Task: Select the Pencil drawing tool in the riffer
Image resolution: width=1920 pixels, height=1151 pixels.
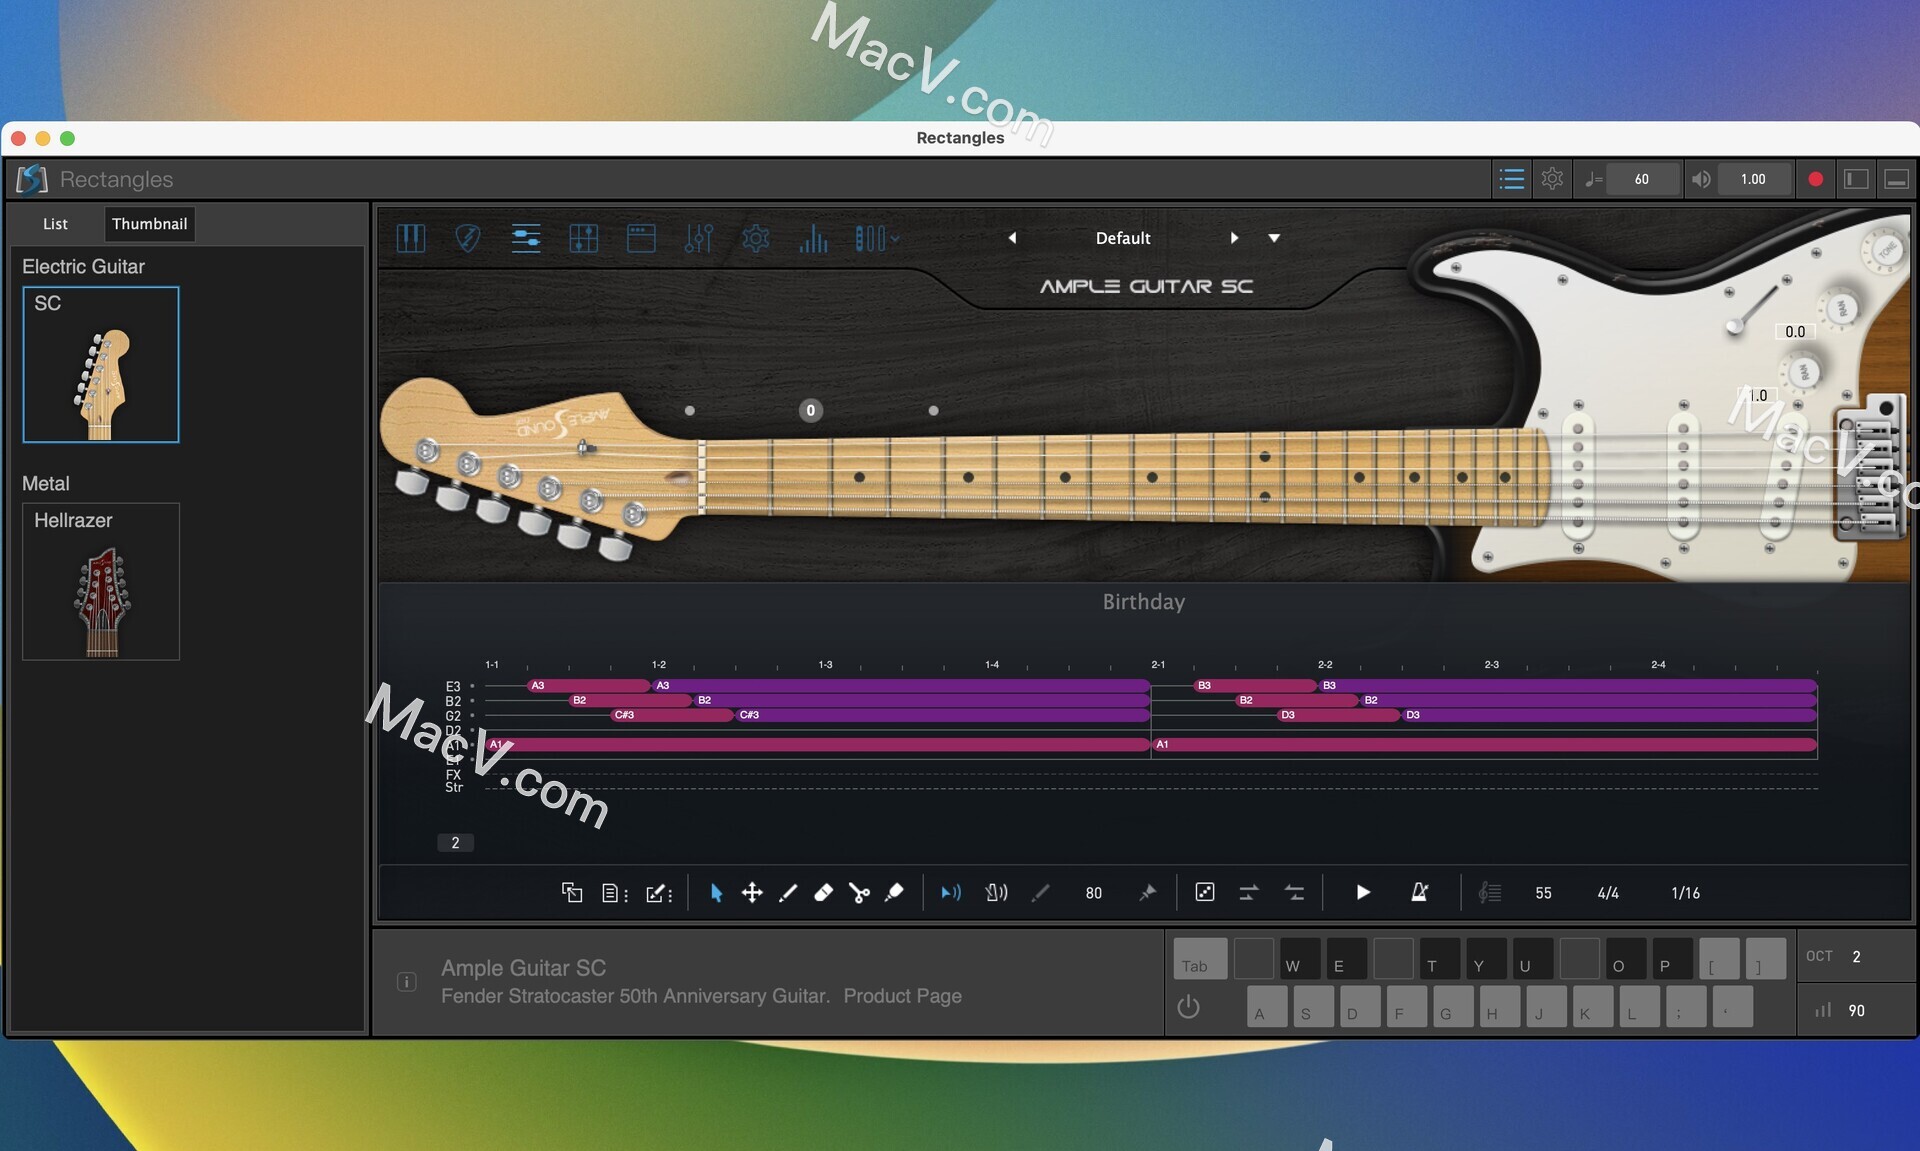Action: coord(788,893)
